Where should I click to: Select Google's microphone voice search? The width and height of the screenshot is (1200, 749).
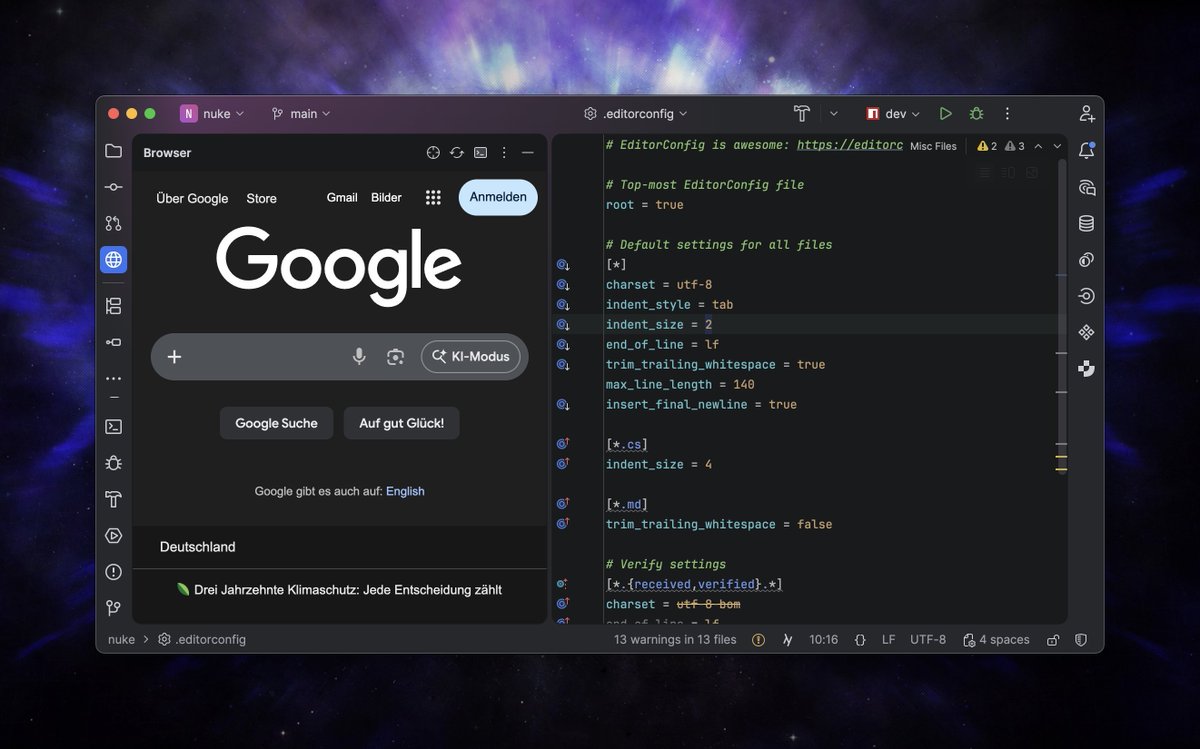[x=359, y=357]
